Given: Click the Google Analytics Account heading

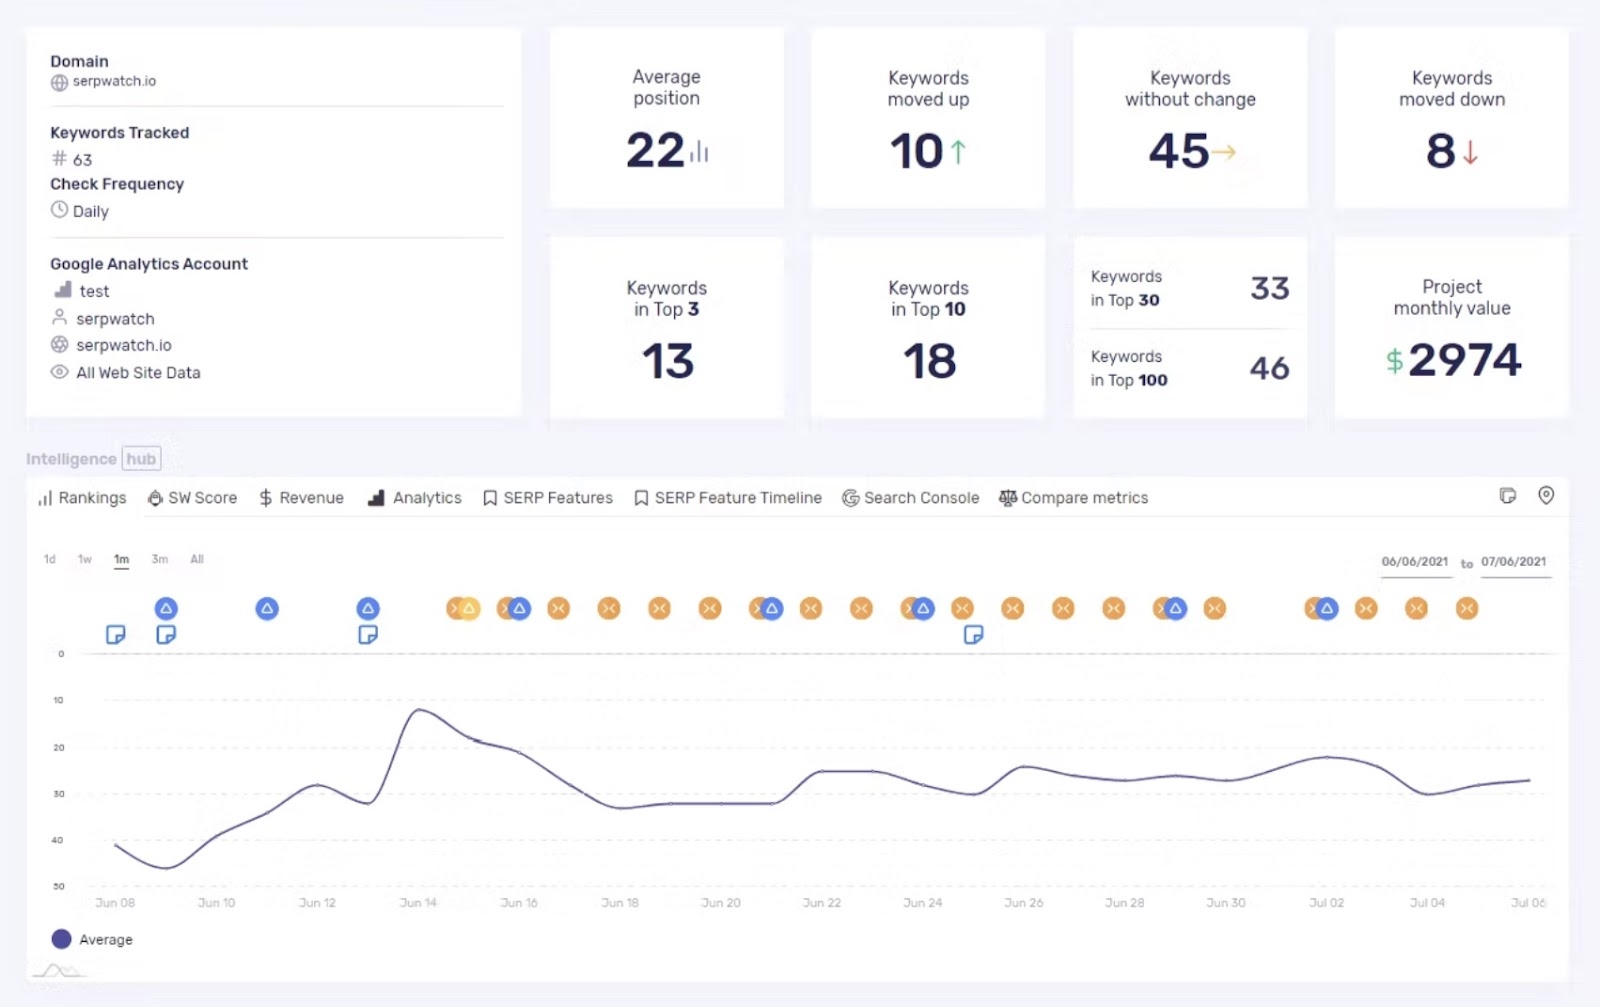Looking at the screenshot, I should click(x=149, y=264).
